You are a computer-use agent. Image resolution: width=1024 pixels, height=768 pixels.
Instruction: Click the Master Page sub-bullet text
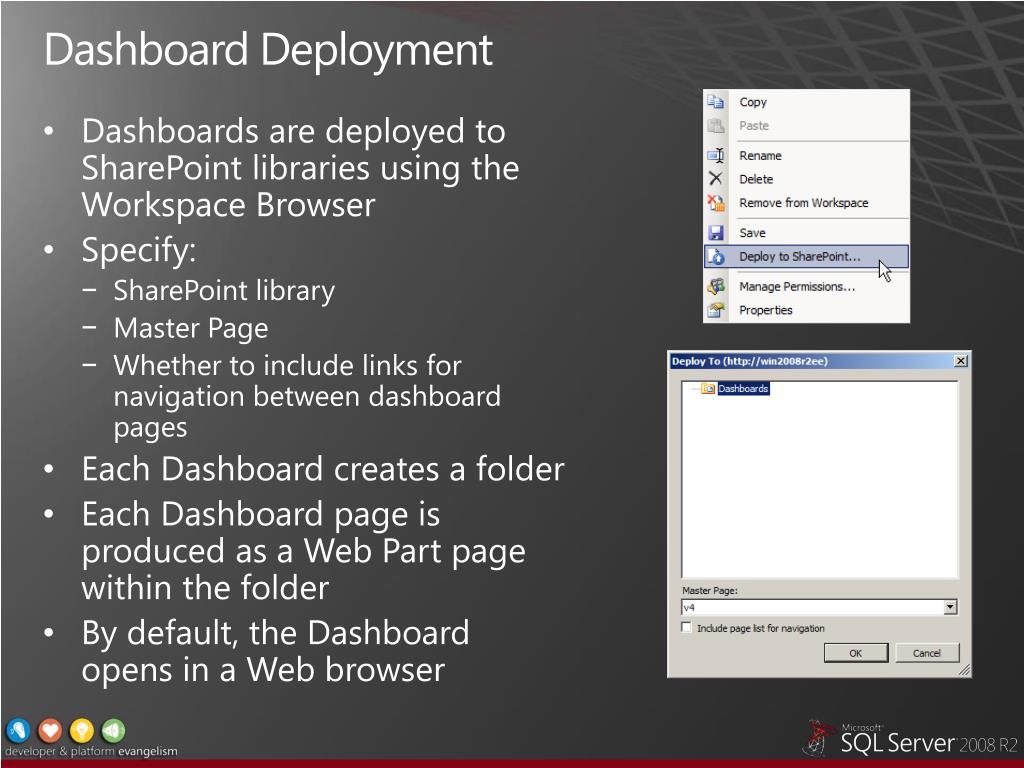[x=191, y=328]
